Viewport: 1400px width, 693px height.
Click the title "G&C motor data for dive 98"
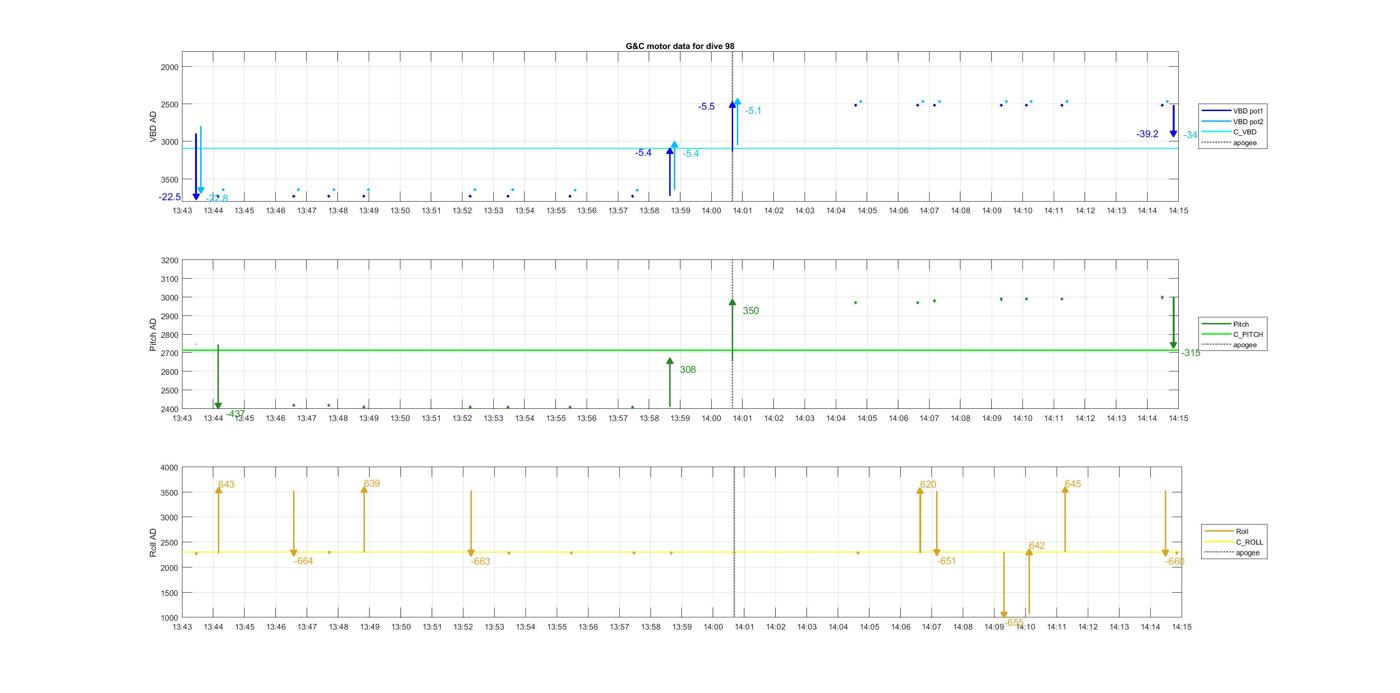(x=680, y=46)
